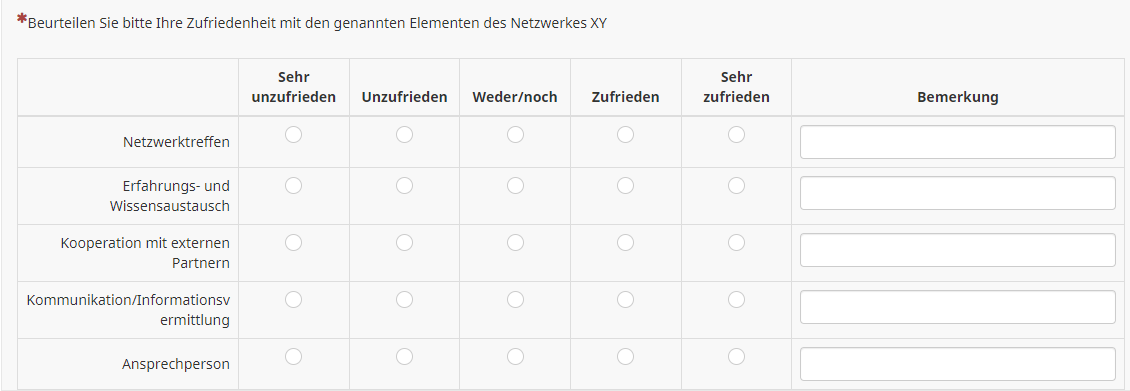This screenshot has height=391, width=1130.
Task: Select Zufrieden for Ansprechperson
Action: (626, 356)
